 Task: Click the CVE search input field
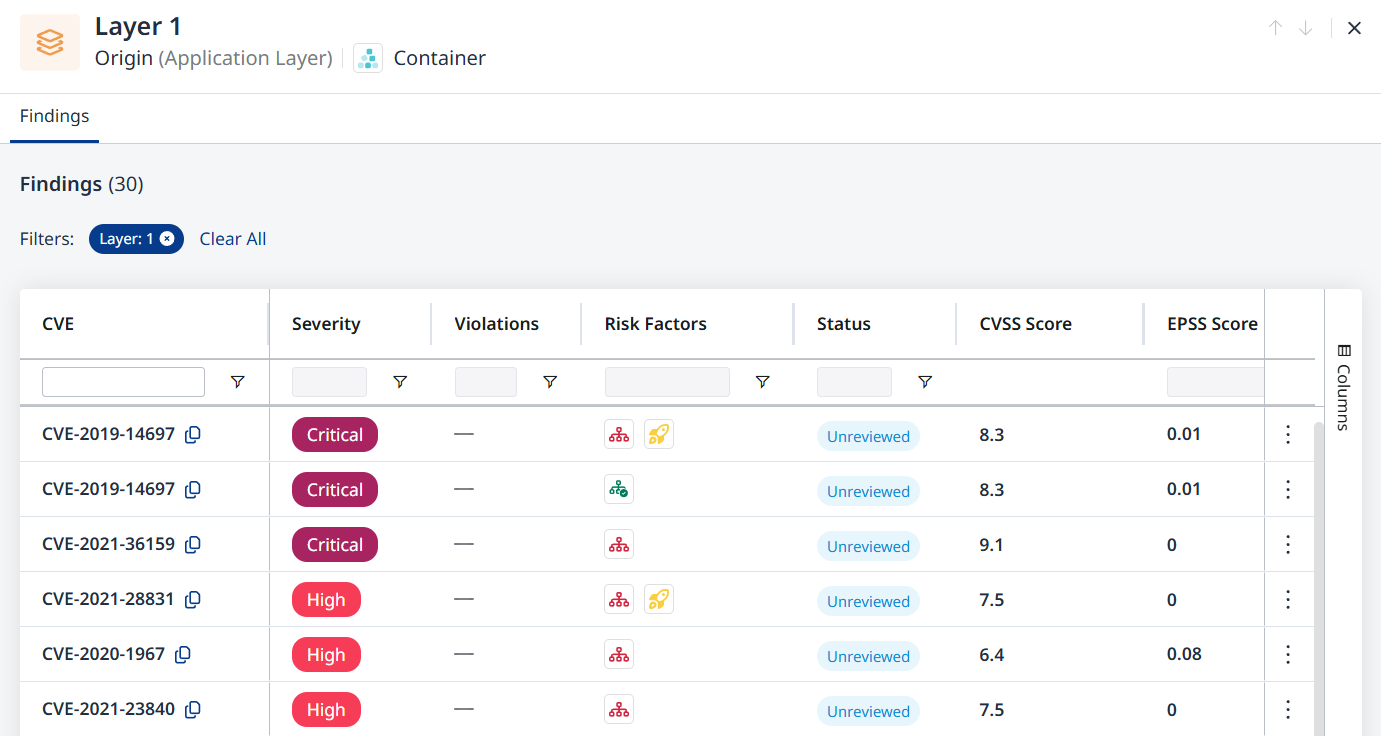click(123, 382)
